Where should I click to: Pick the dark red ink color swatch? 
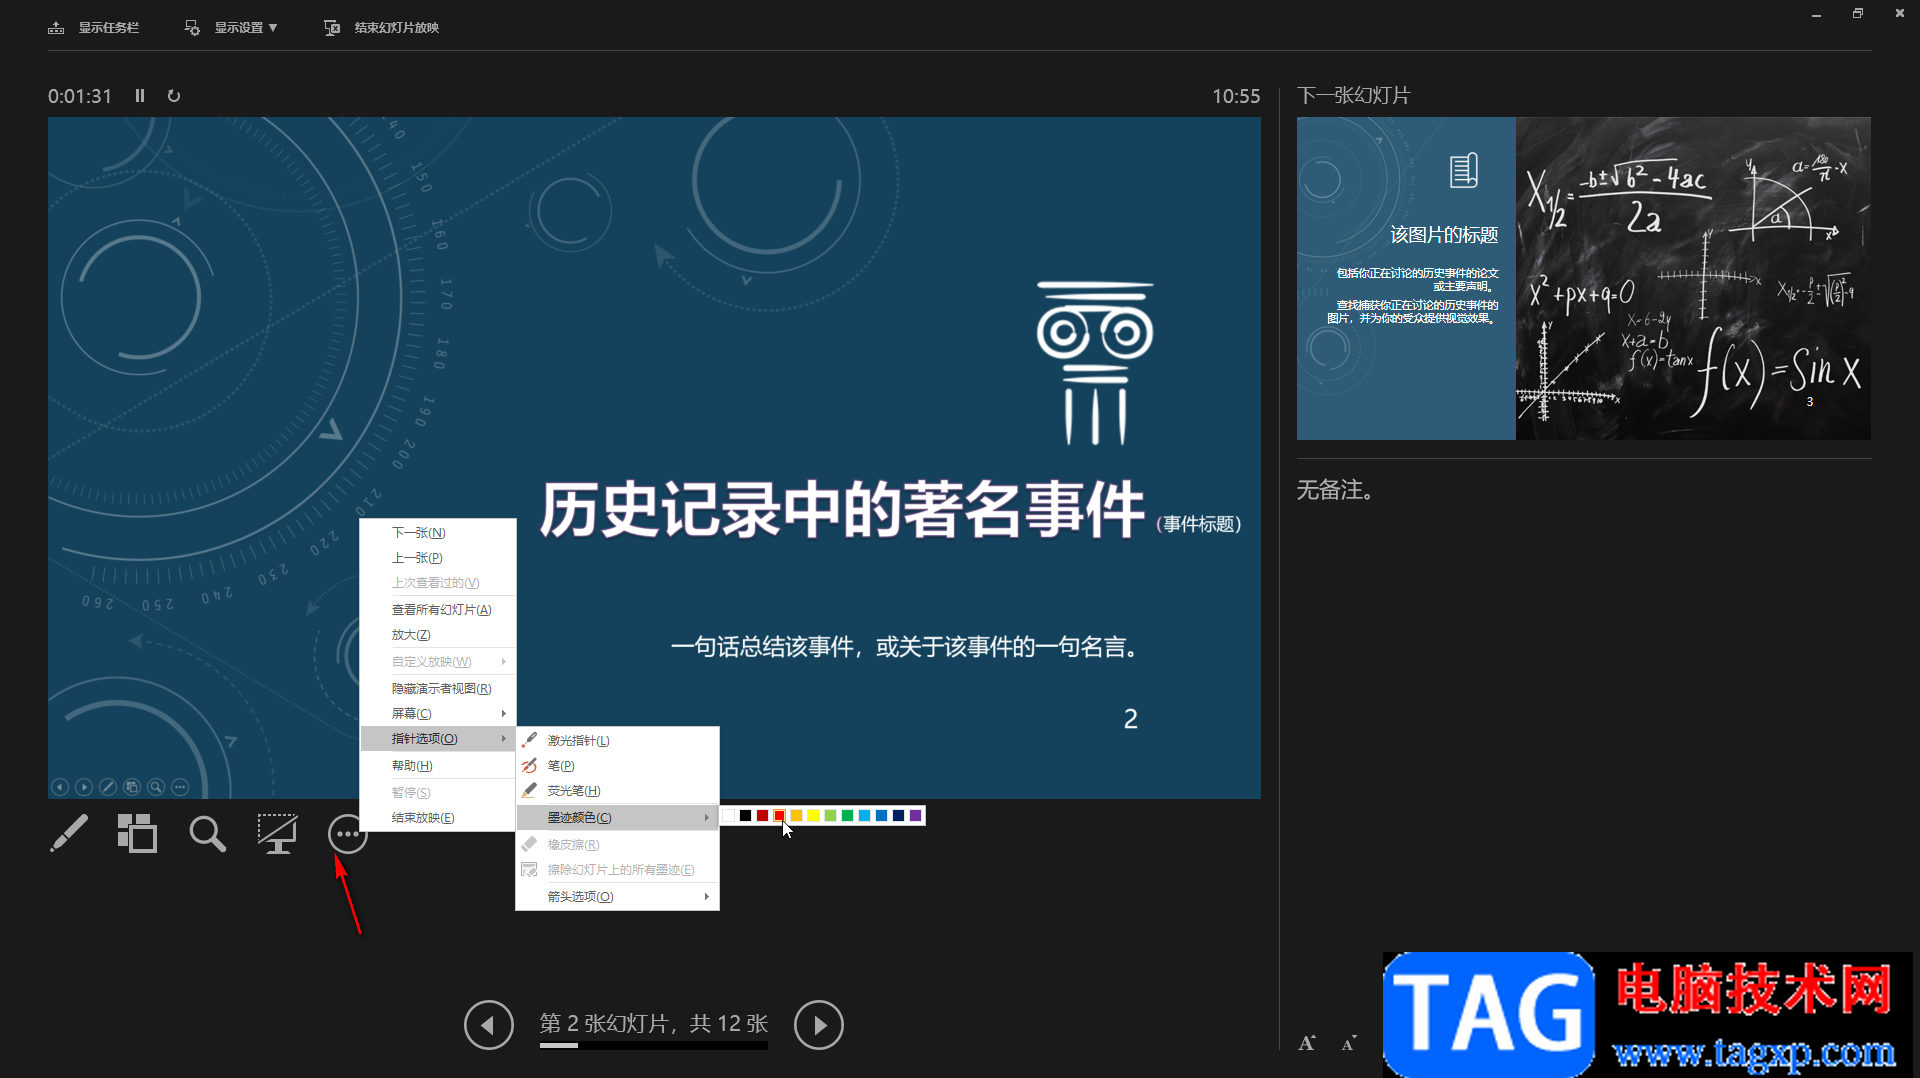tap(763, 816)
